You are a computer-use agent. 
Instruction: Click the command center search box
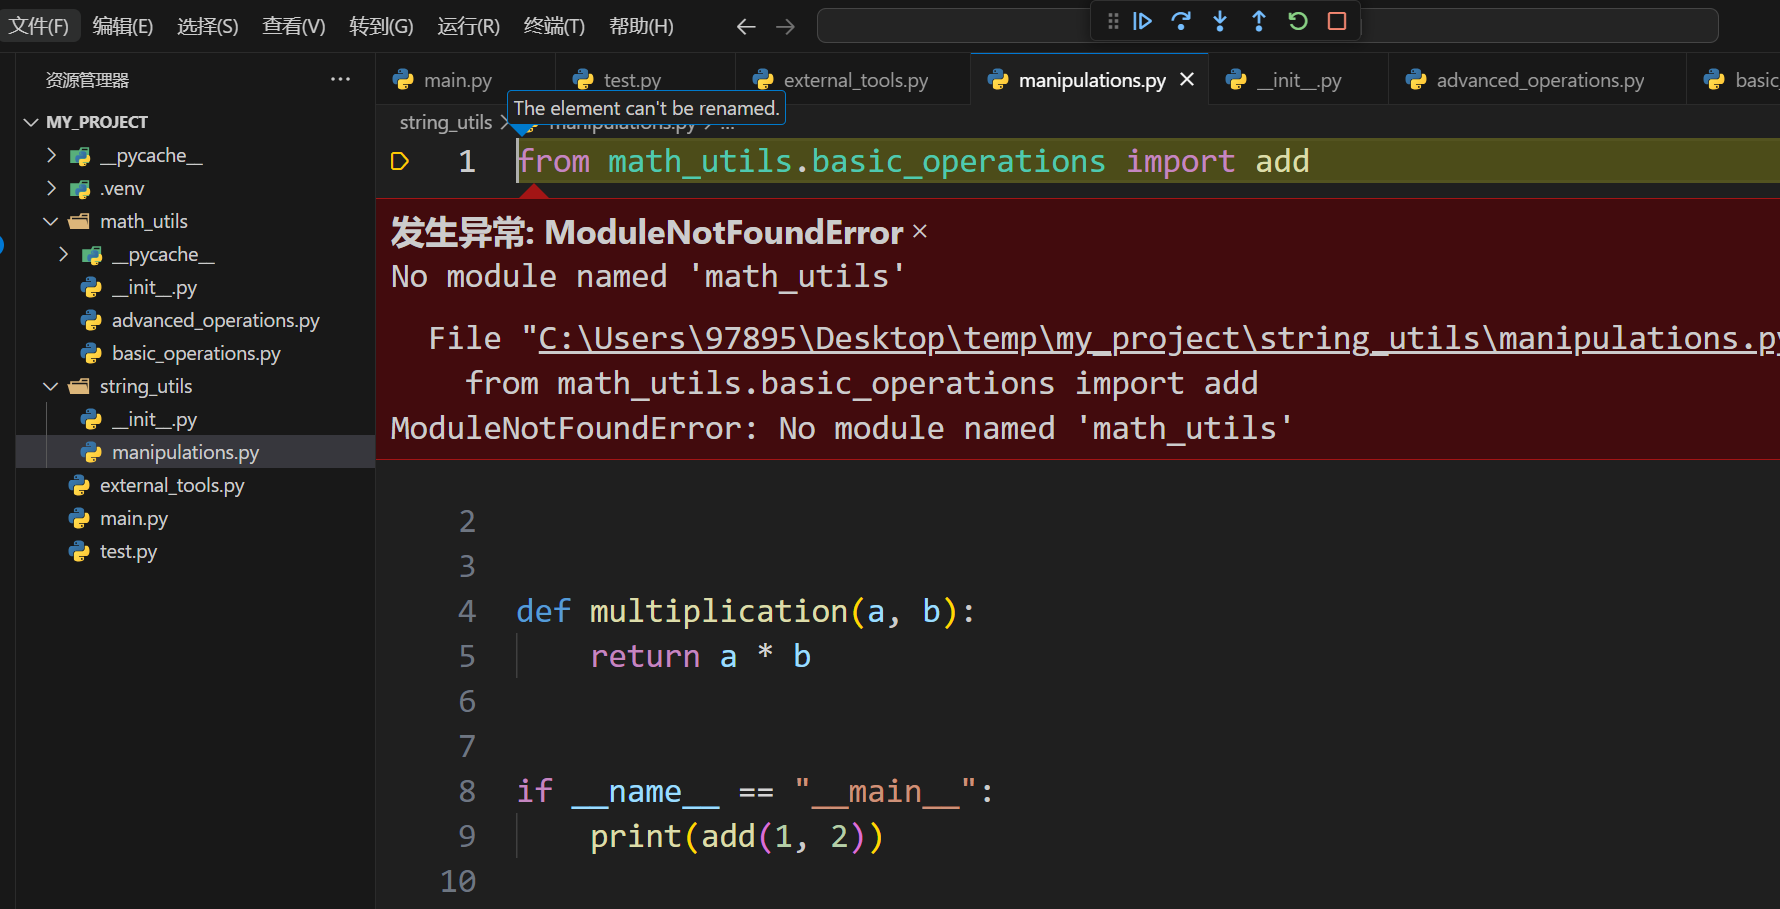coord(1267,26)
